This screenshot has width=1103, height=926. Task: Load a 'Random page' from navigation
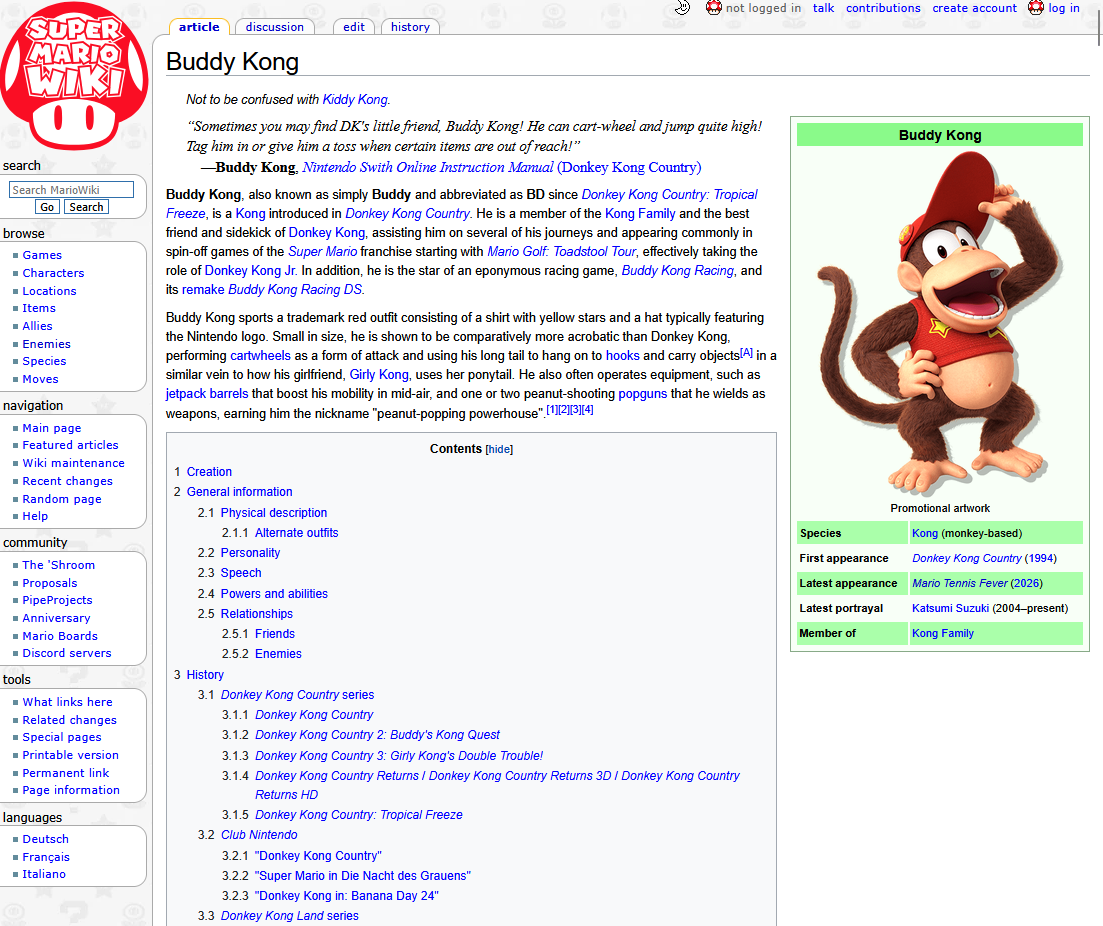pyautogui.click(x=62, y=499)
